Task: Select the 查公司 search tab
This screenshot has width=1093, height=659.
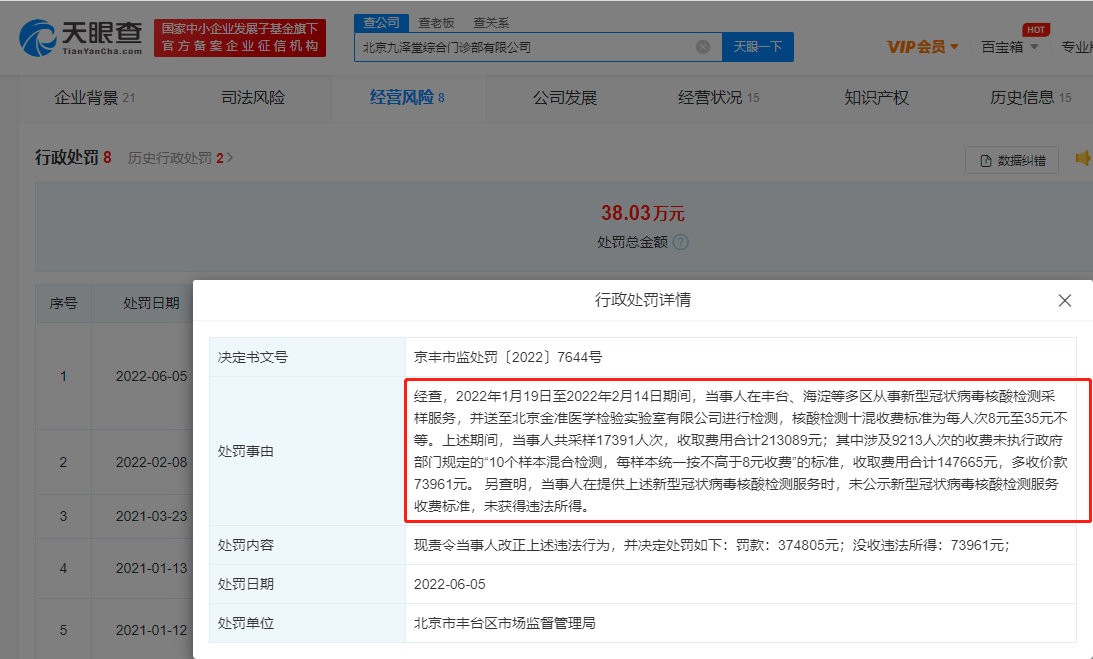Action: coord(381,22)
